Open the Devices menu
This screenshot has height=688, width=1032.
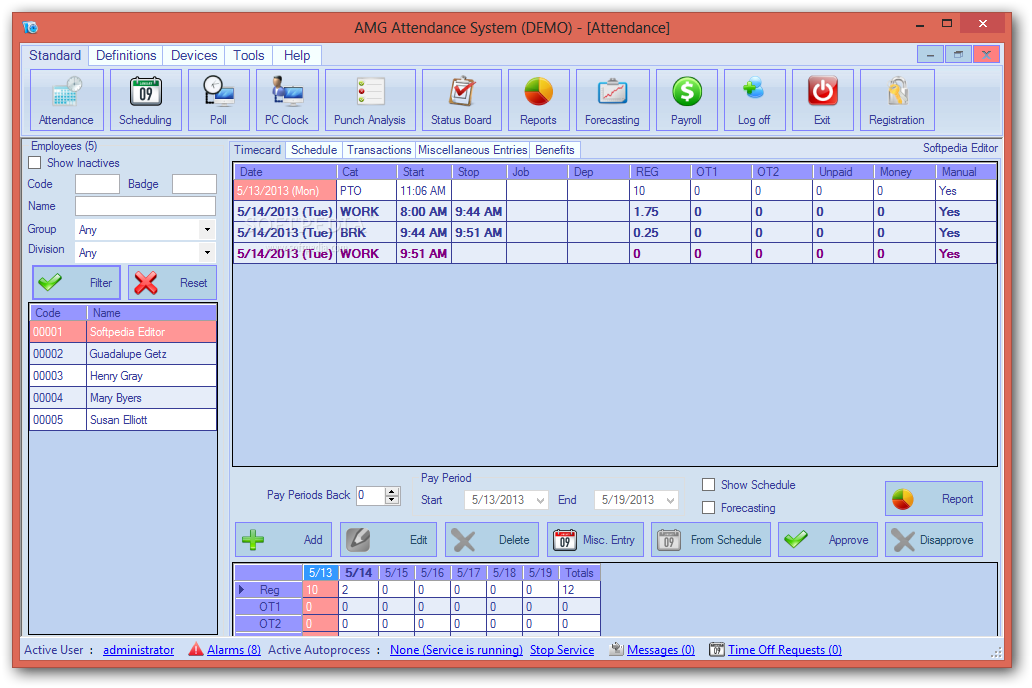click(x=194, y=55)
